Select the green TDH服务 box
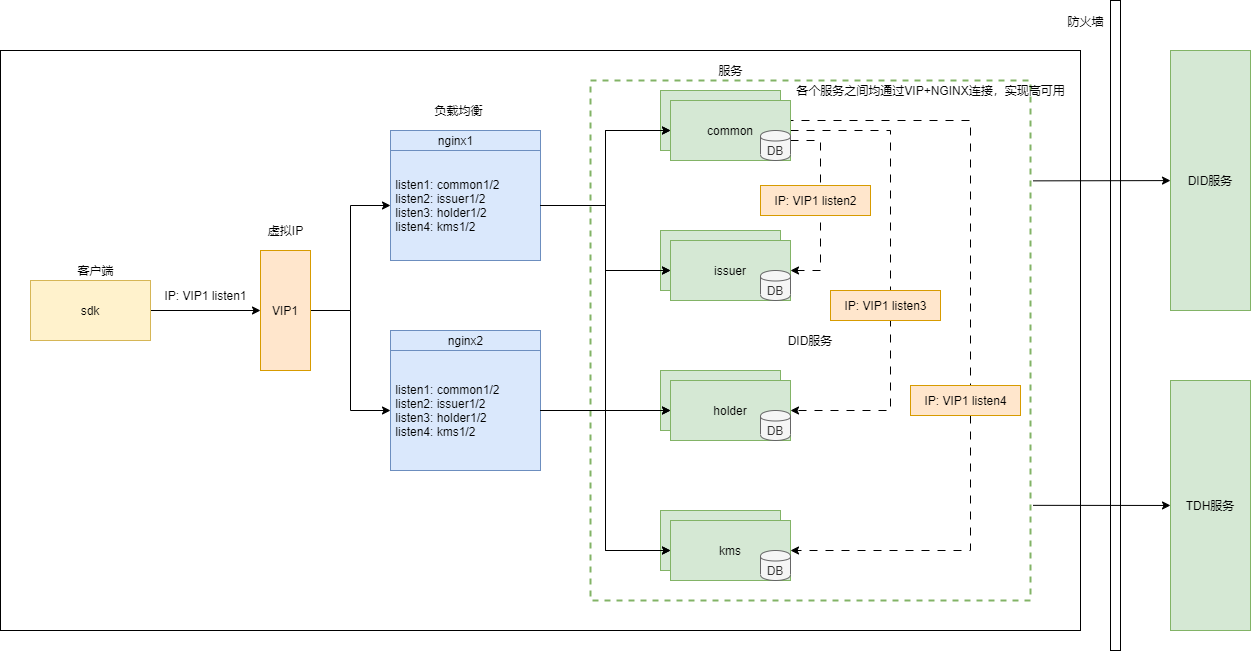This screenshot has height=651, width=1251. (1210, 505)
